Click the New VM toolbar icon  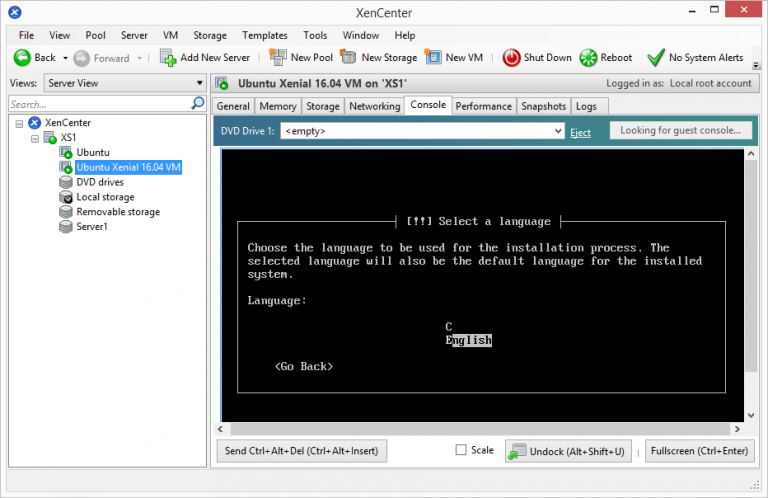(x=433, y=58)
